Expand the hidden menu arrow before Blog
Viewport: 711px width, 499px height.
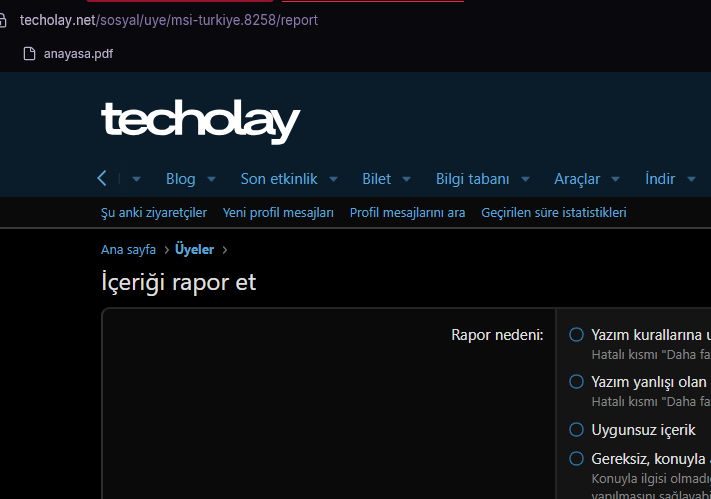(x=136, y=179)
